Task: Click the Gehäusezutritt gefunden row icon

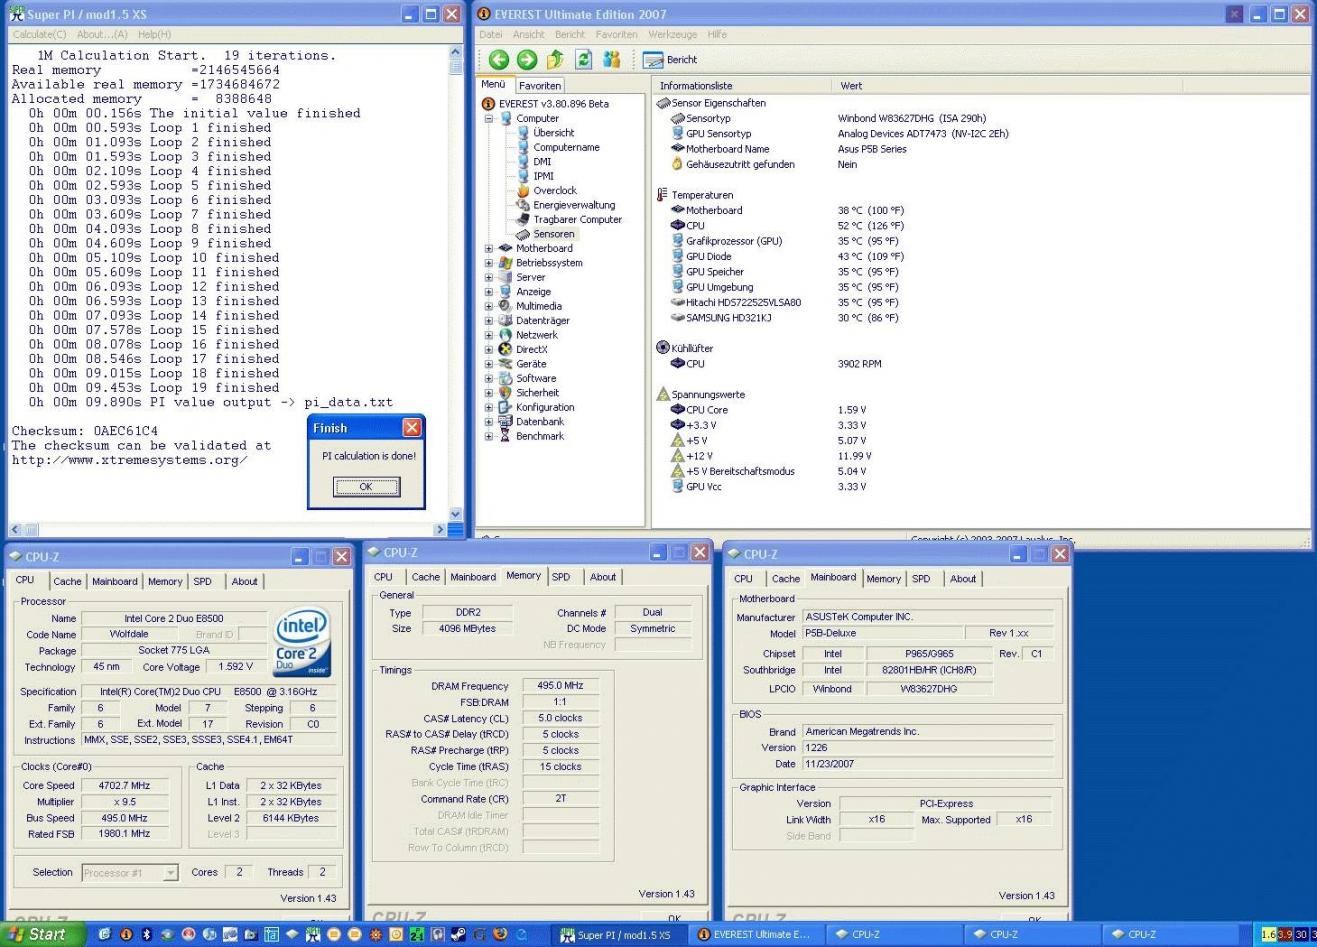Action: (x=677, y=164)
